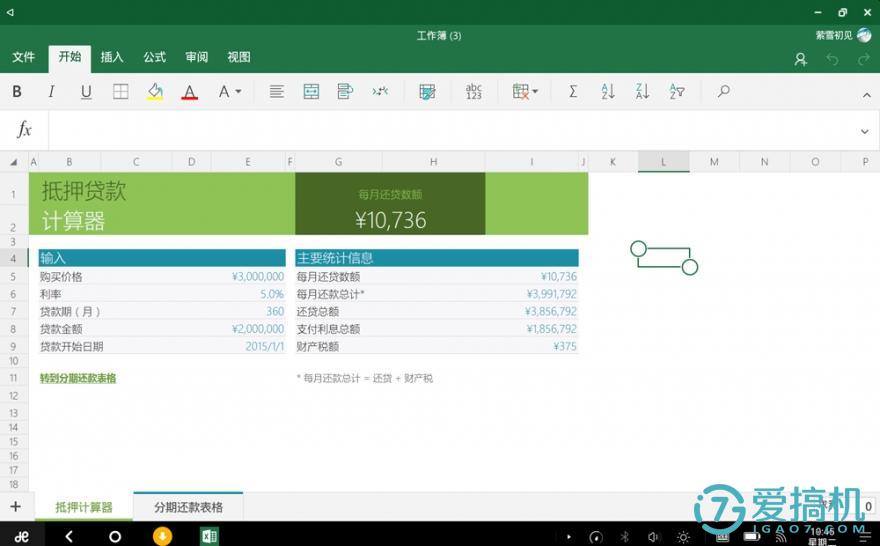Click the share people icon

click(x=801, y=59)
